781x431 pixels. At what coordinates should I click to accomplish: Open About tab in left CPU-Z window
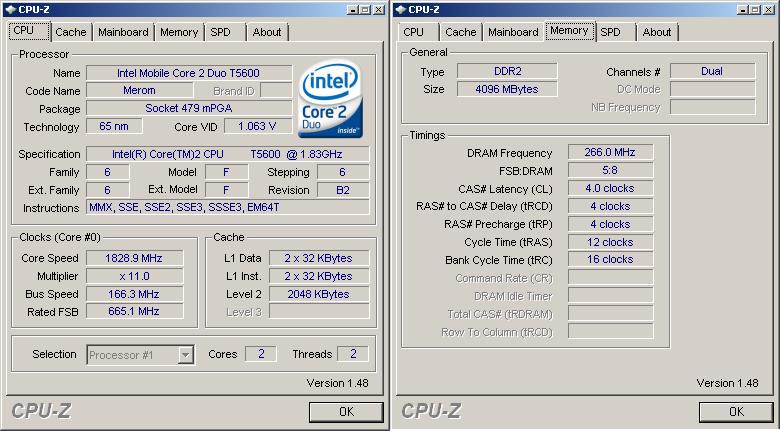coord(267,32)
